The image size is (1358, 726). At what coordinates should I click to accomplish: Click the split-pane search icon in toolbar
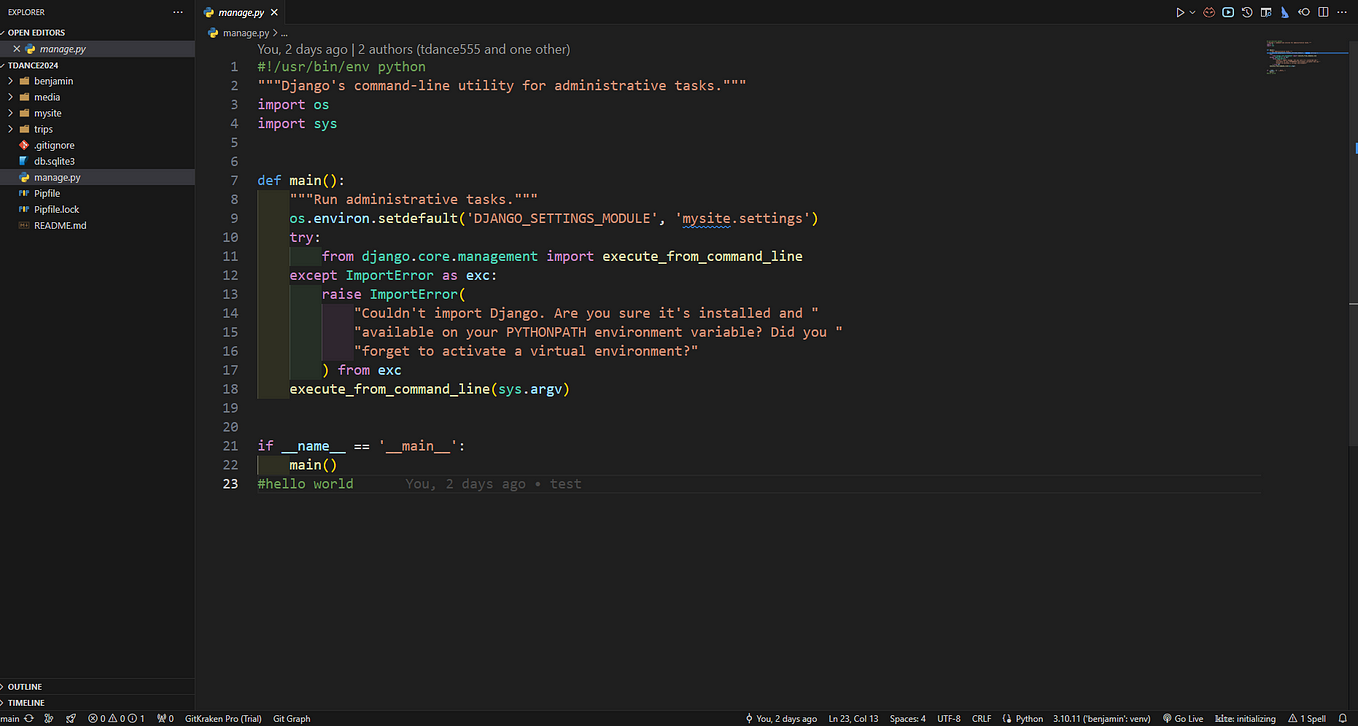(1266, 12)
